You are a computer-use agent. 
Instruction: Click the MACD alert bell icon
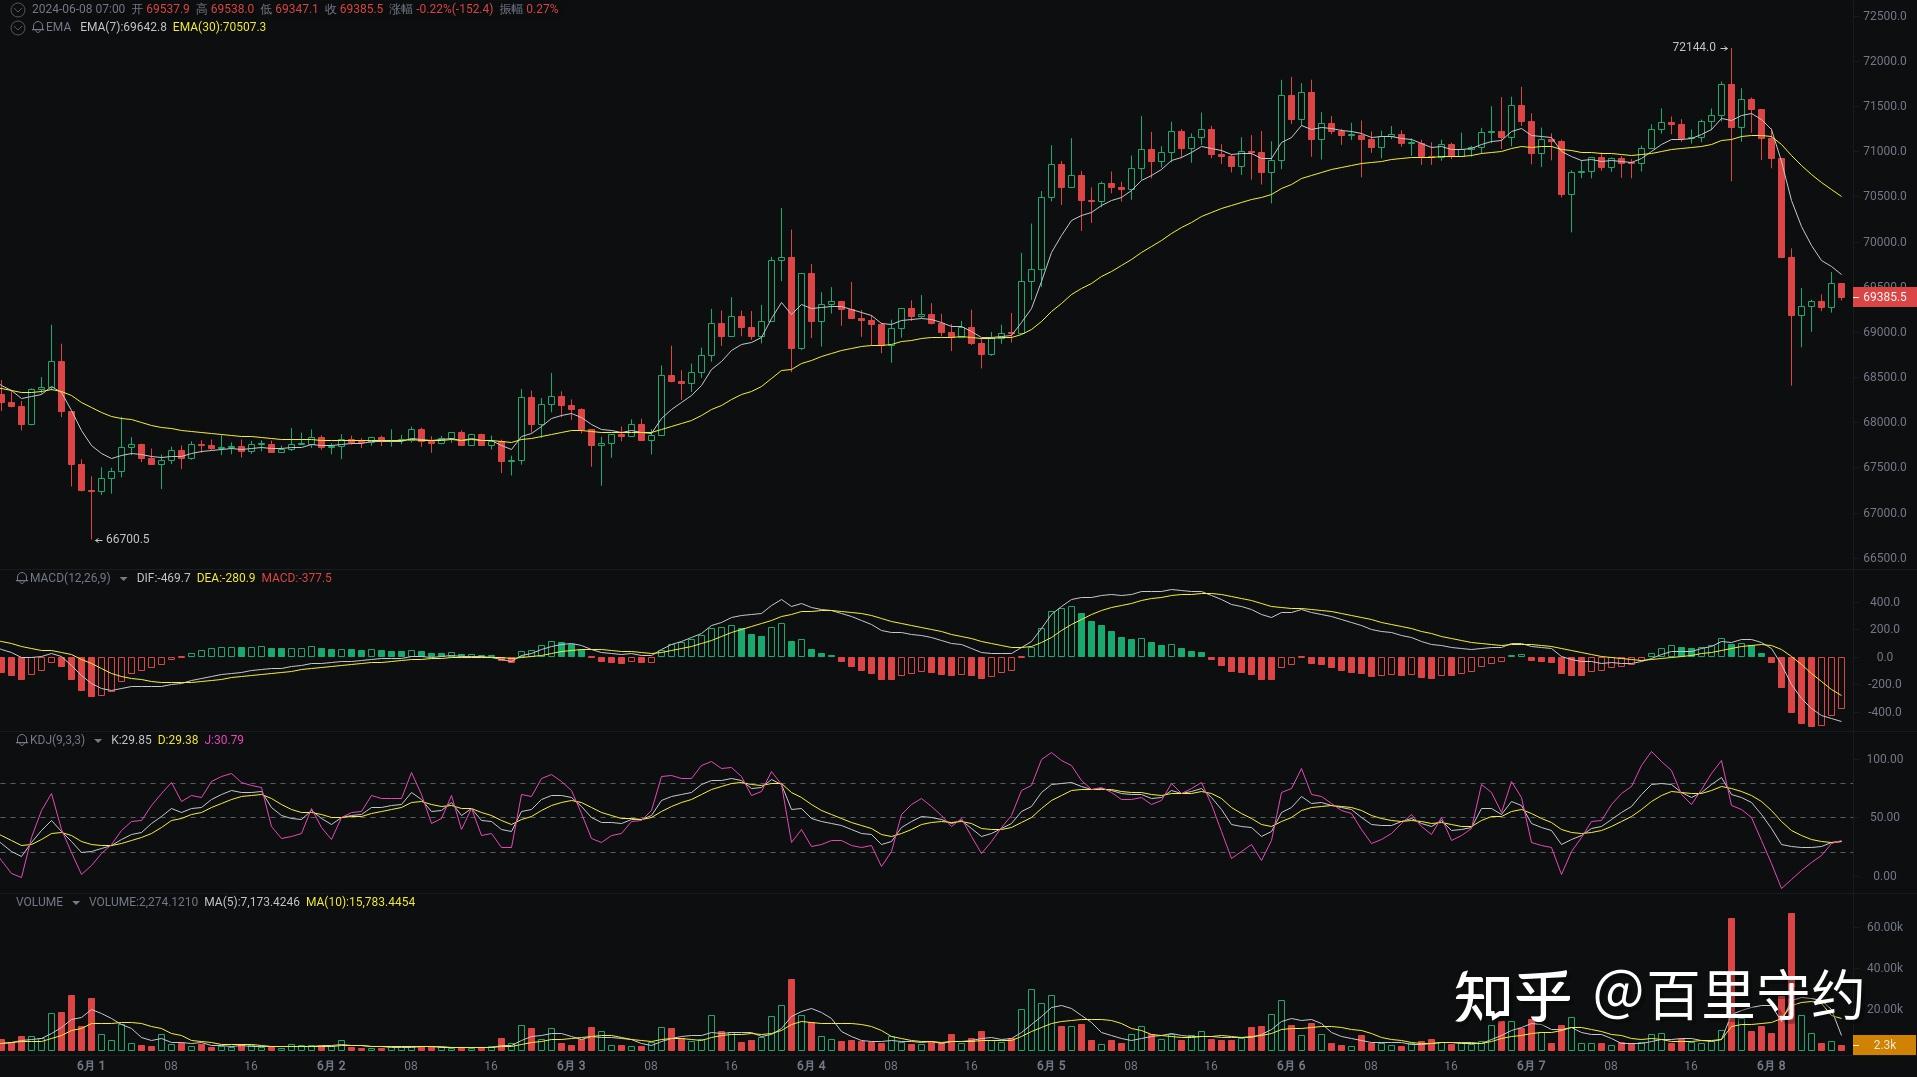coord(22,578)
